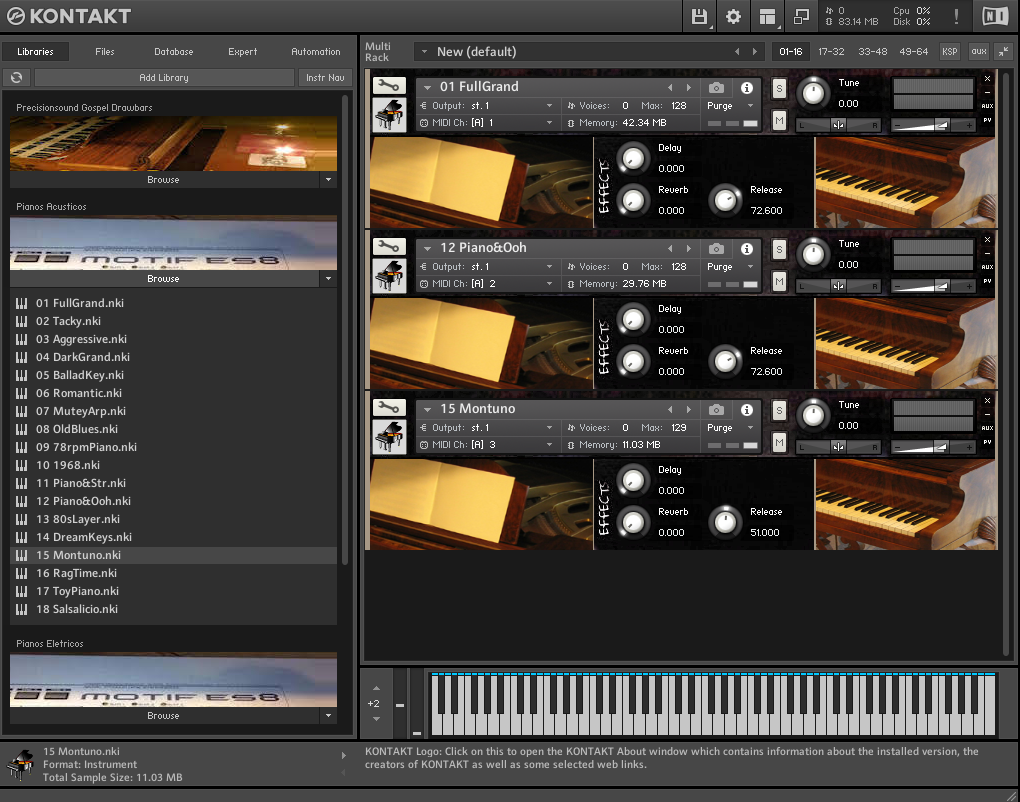Solo the 01 FullGrand instrument
Screen dimensions: 1020x802
(779, 88)
